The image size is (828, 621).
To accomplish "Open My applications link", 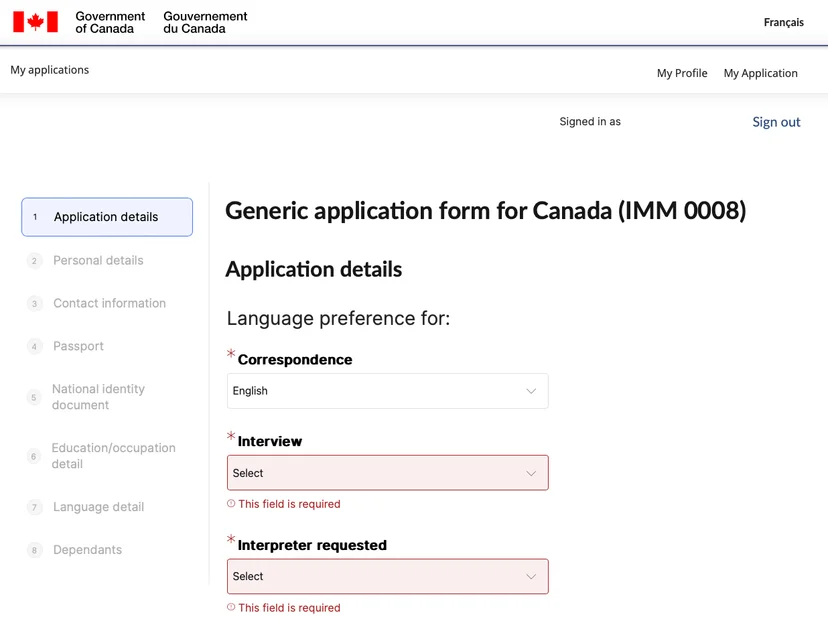I will pyautogui.click(x=50, y=70).
